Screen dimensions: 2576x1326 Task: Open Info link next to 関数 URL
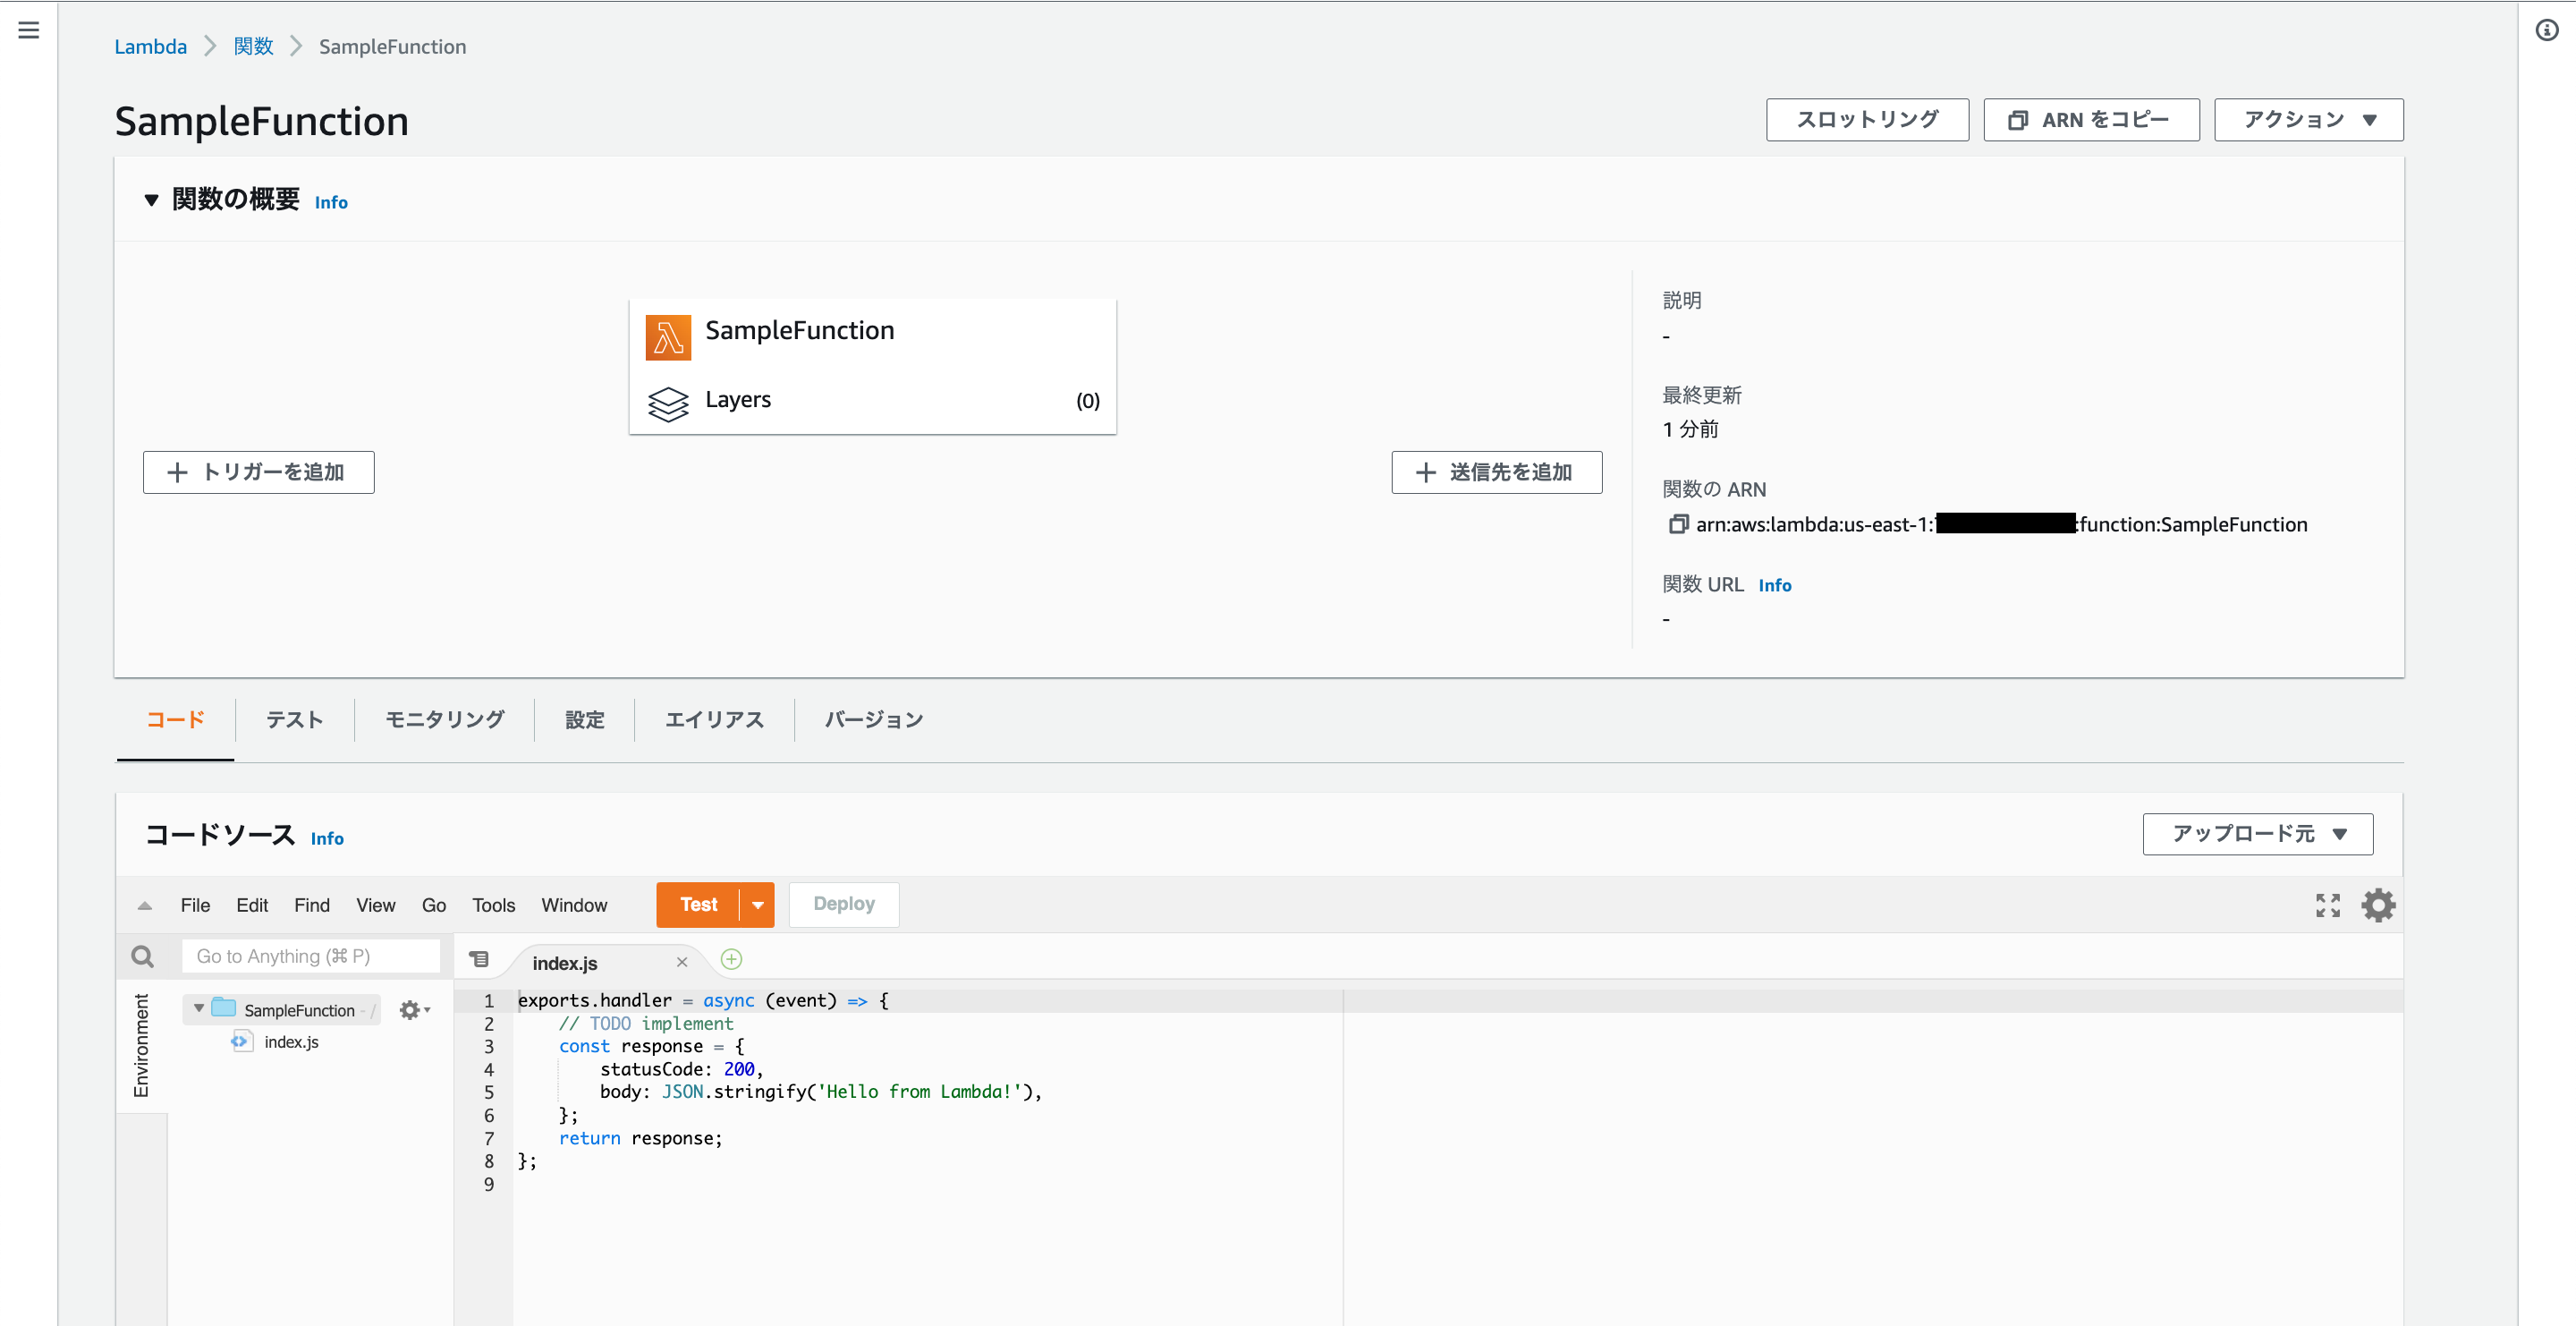click(1775, 585)
